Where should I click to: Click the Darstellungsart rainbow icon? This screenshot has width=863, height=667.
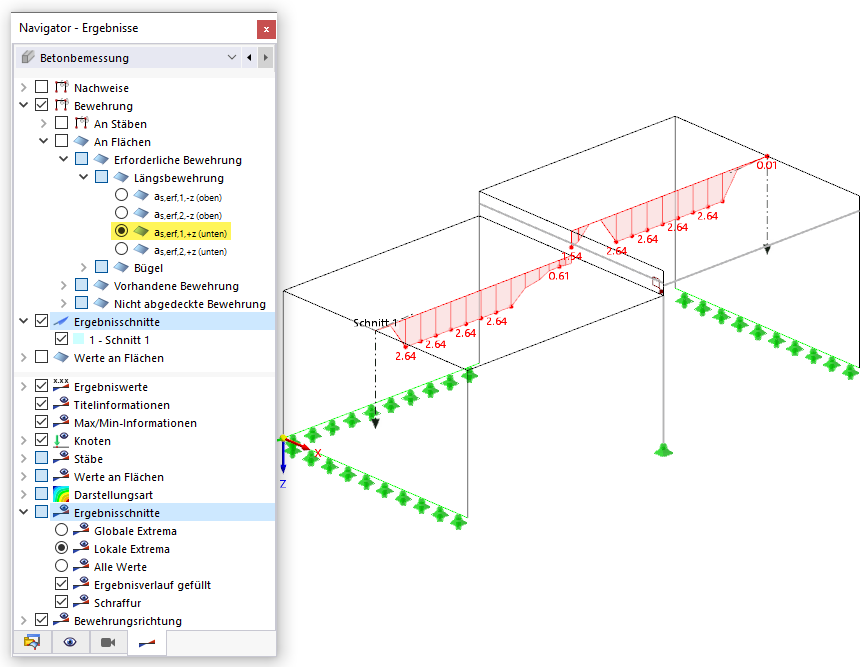point(61,494)
